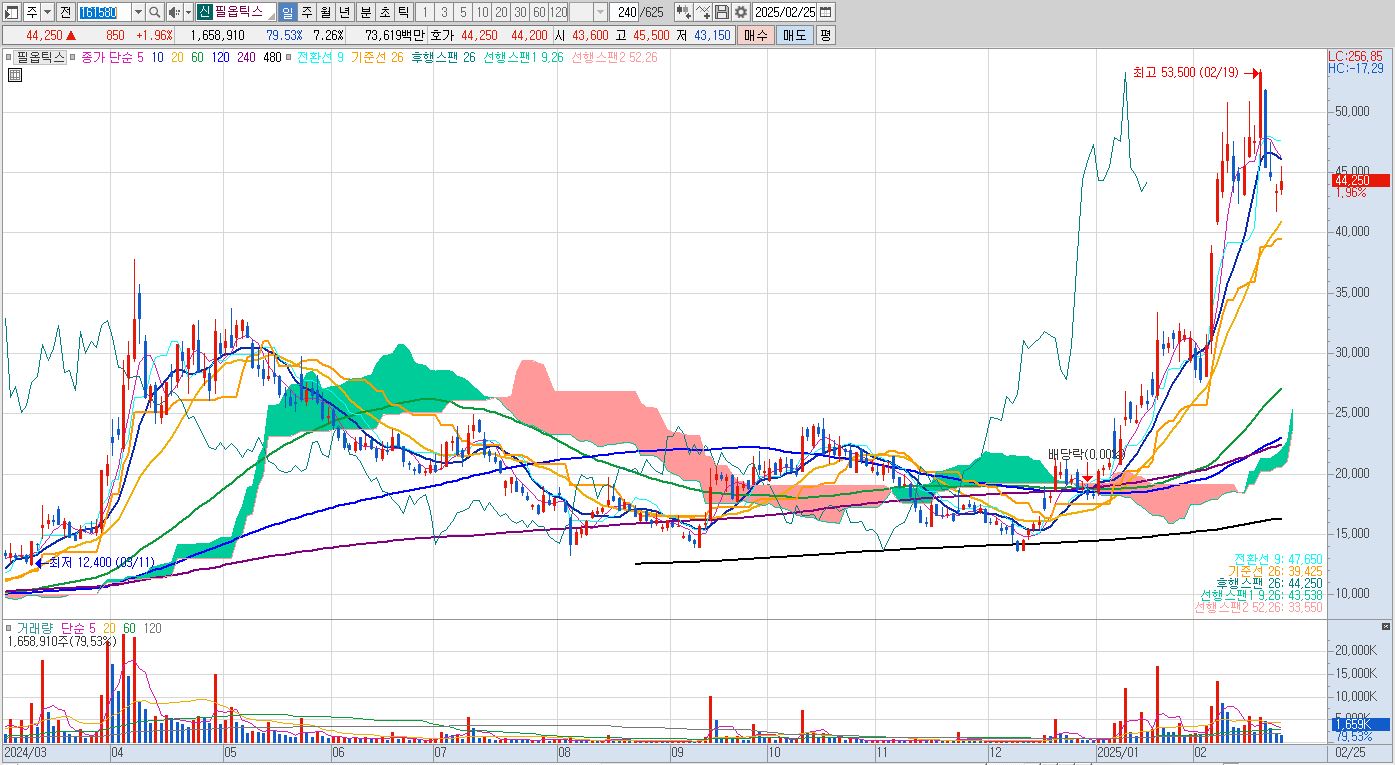1395x765 pixels.
Task: Click the stock code input field 161580
Action: 104,12
